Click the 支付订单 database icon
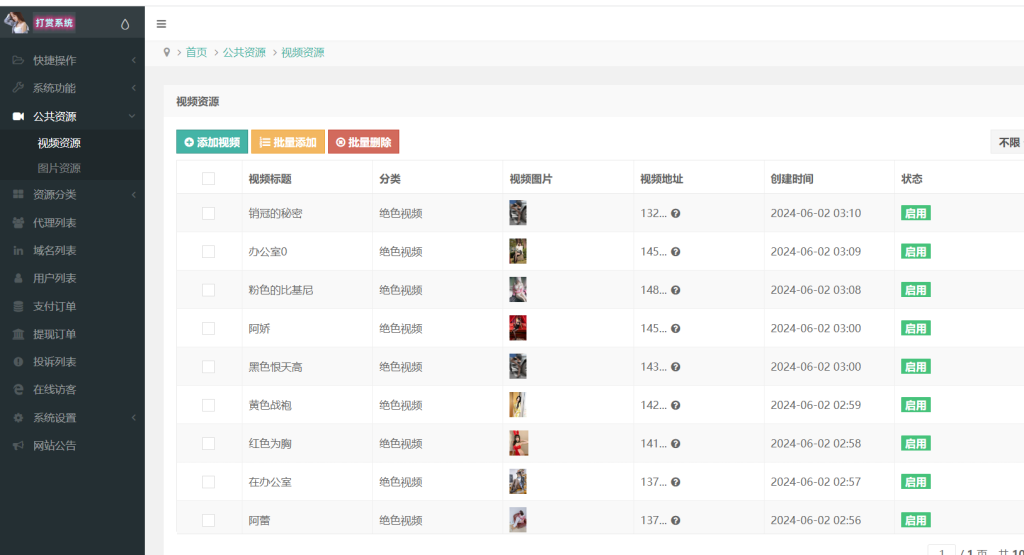The width and height of the screenshot is (1024, 555). 18,306
